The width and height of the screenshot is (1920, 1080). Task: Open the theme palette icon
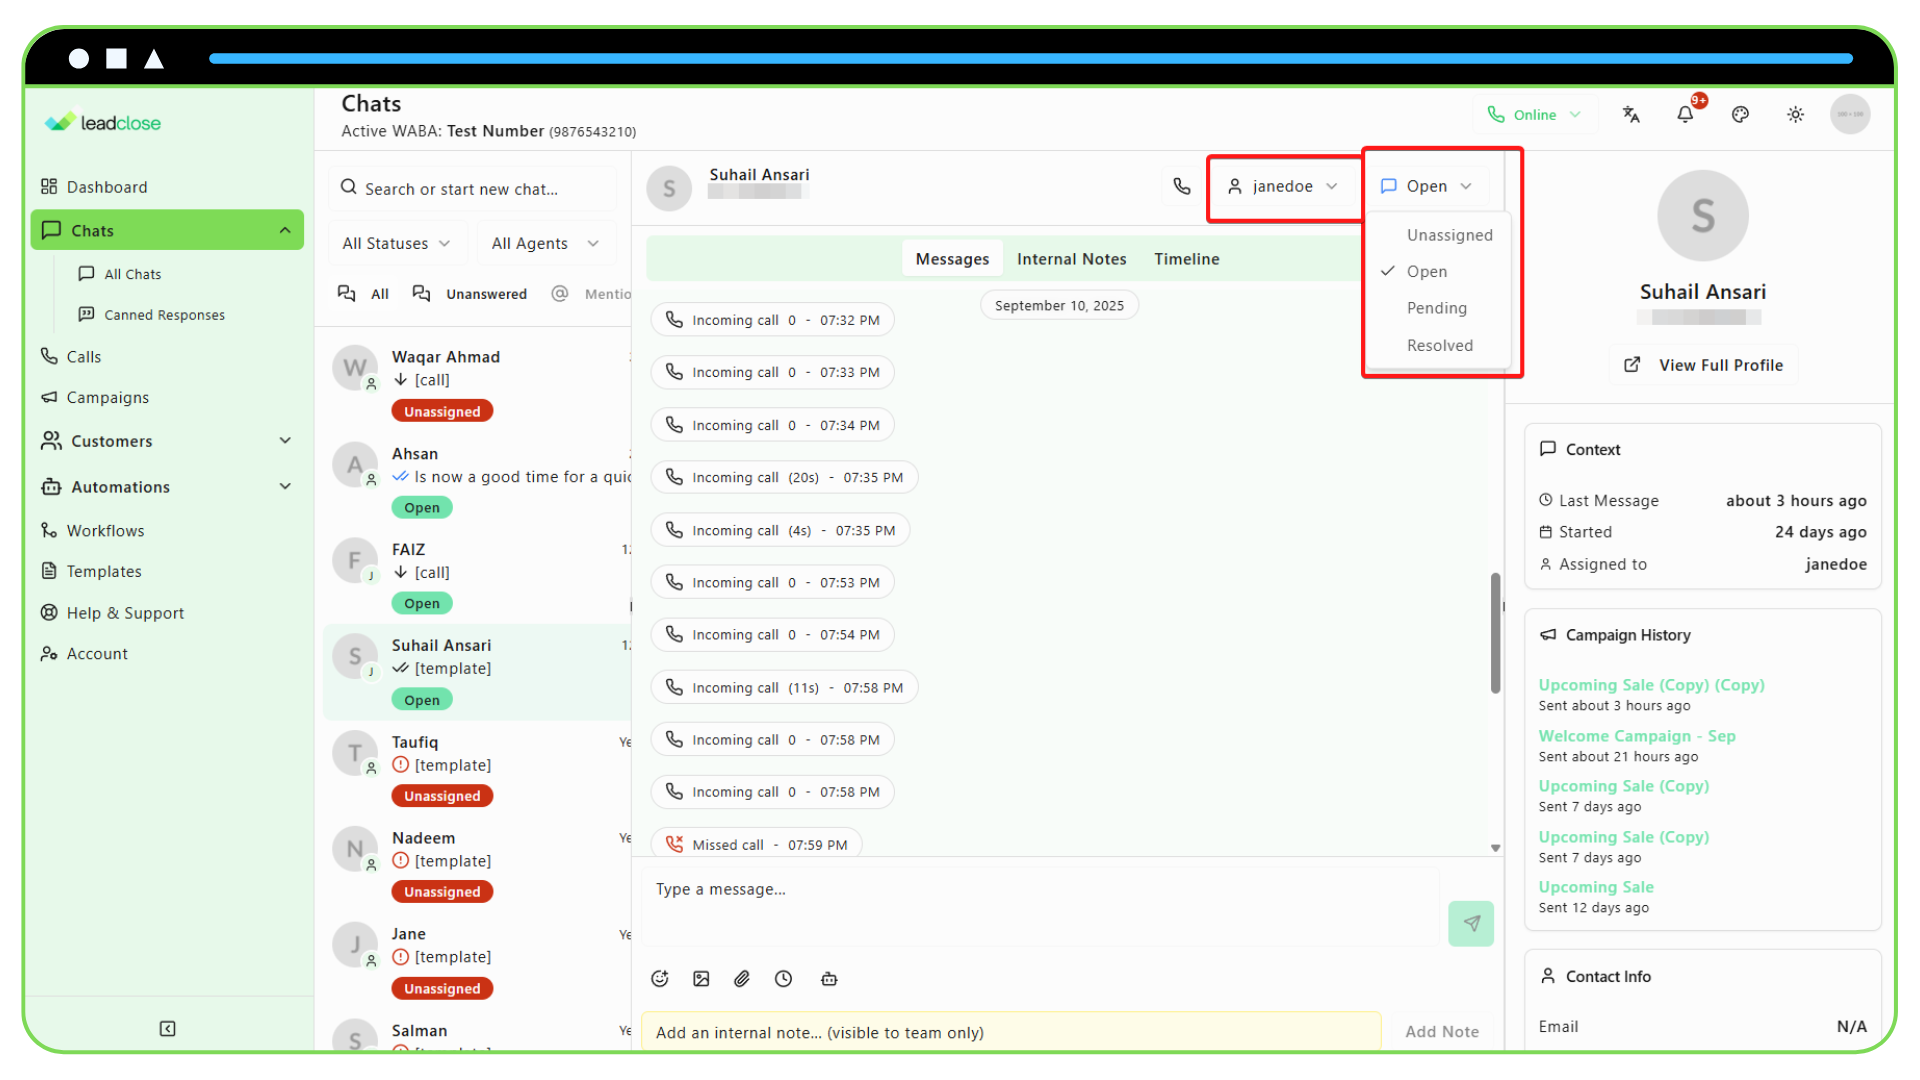click(1740, 114)
